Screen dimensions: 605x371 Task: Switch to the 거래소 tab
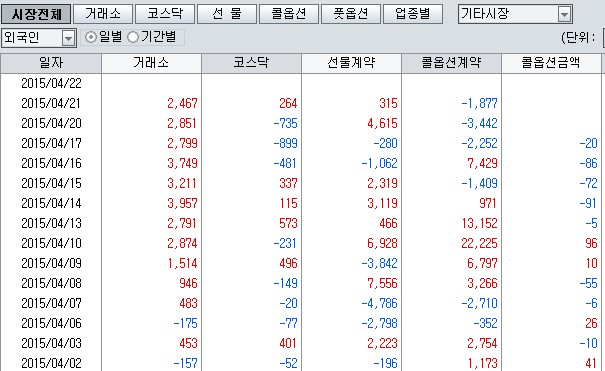tap(103, 14)
